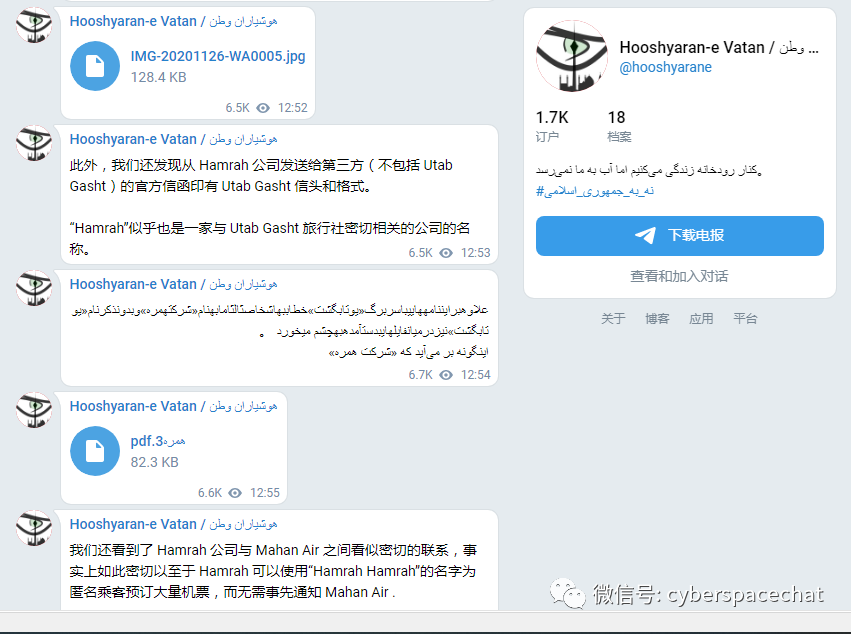Open the IMG-20201126-WA0005.jpg file icon
The height and width of the screenshot is (634, 851).
pos(95,66)
